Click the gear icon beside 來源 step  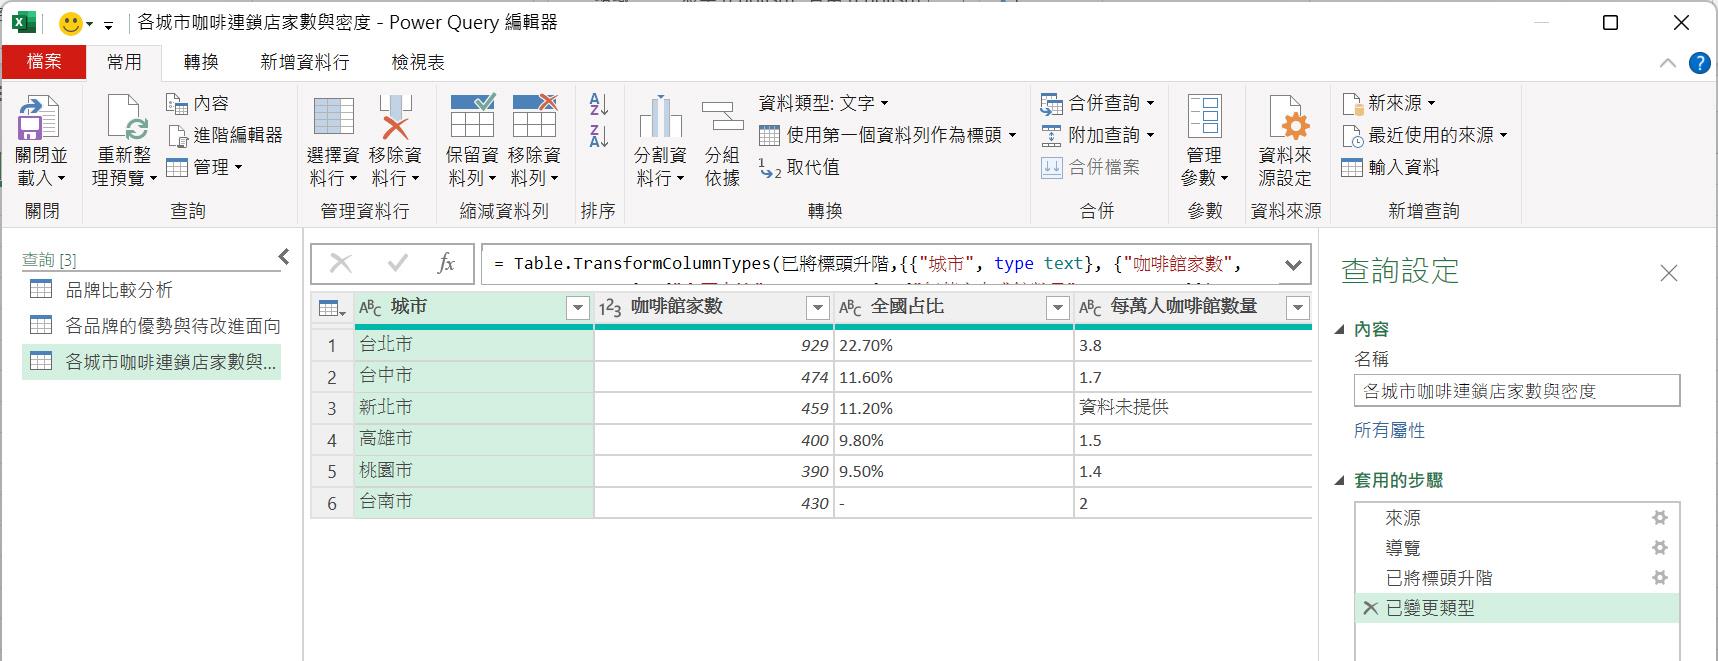click(x=1659, y=518)
